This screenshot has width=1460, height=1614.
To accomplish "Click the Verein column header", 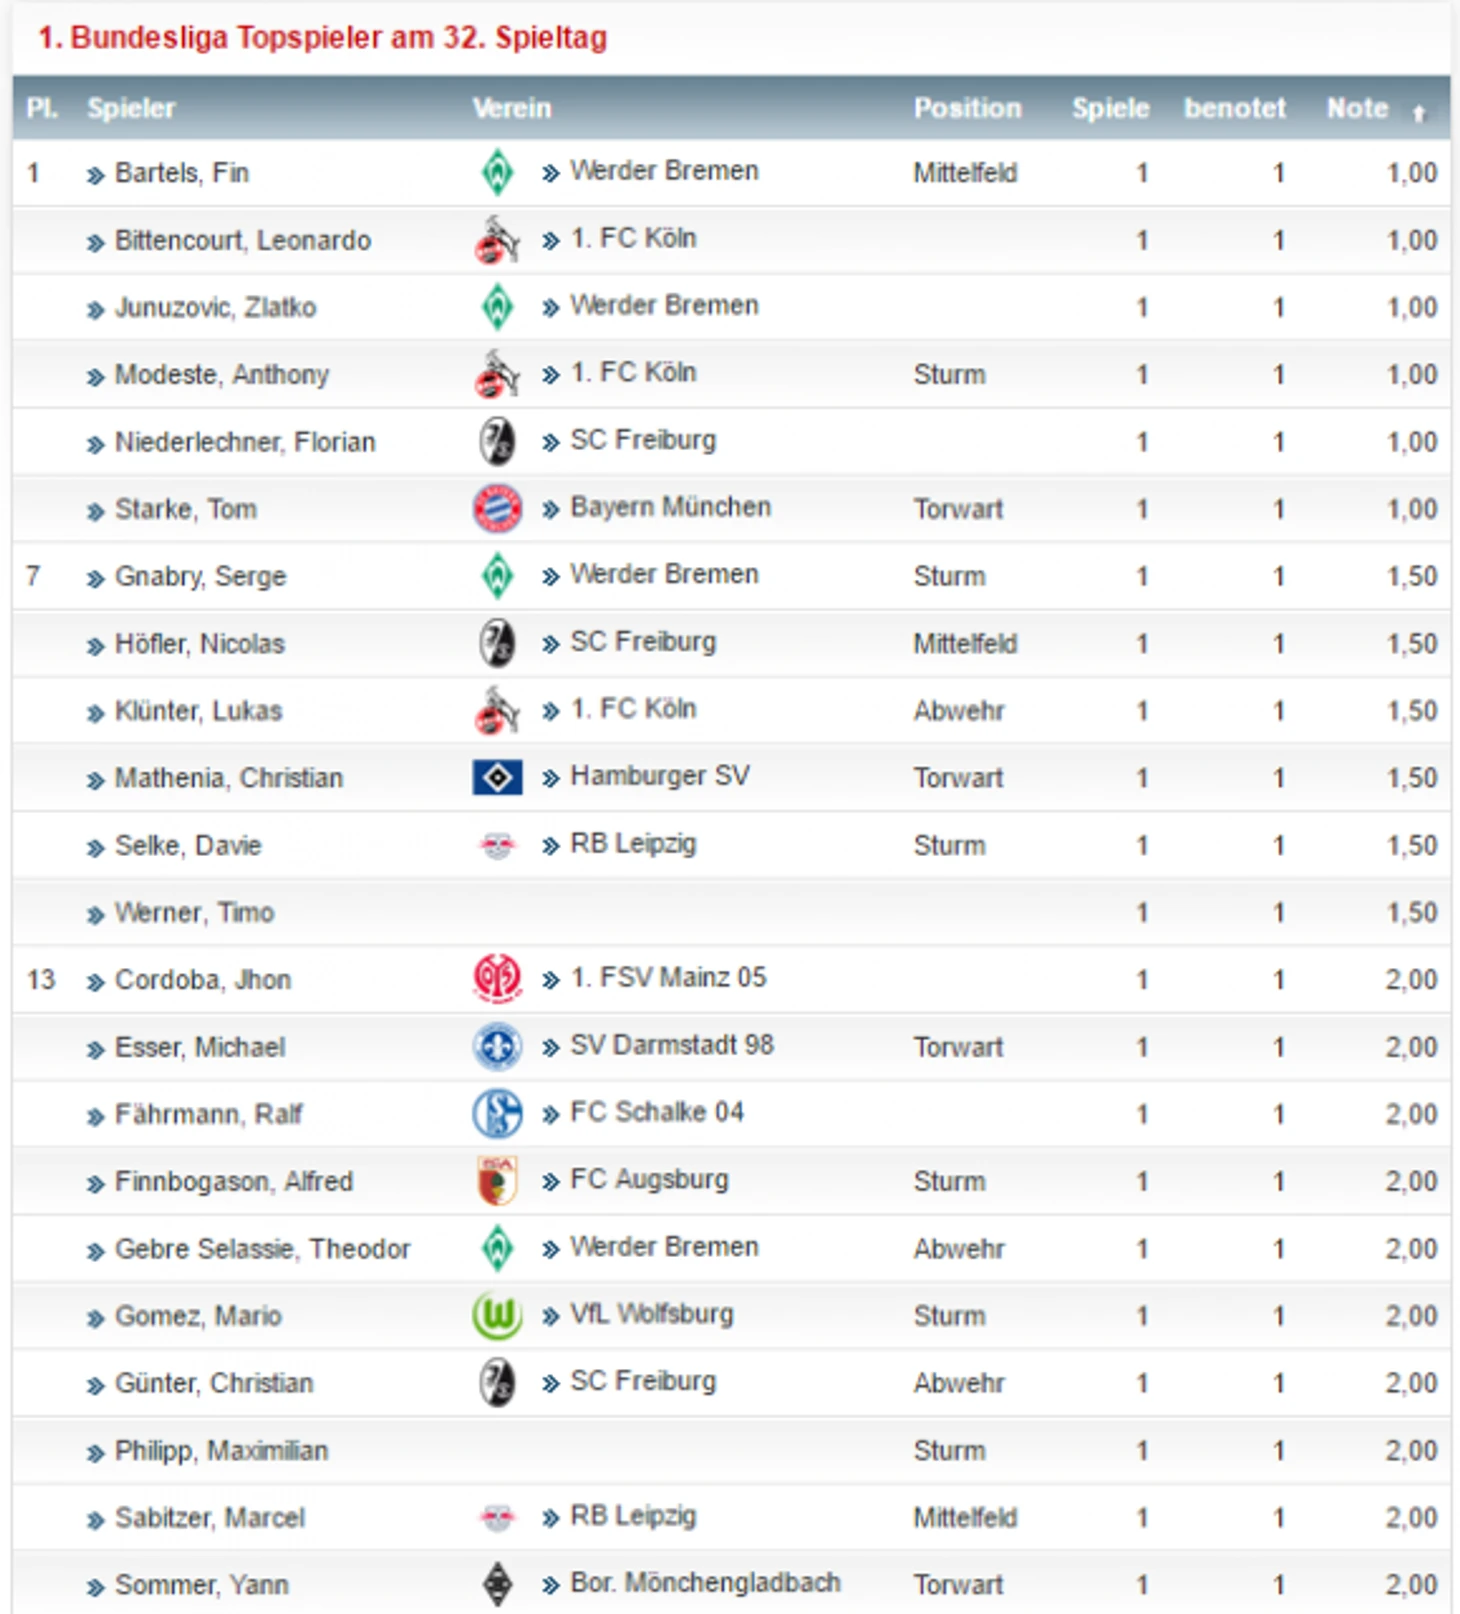I will pyautogui.click(x=511, y=108).
